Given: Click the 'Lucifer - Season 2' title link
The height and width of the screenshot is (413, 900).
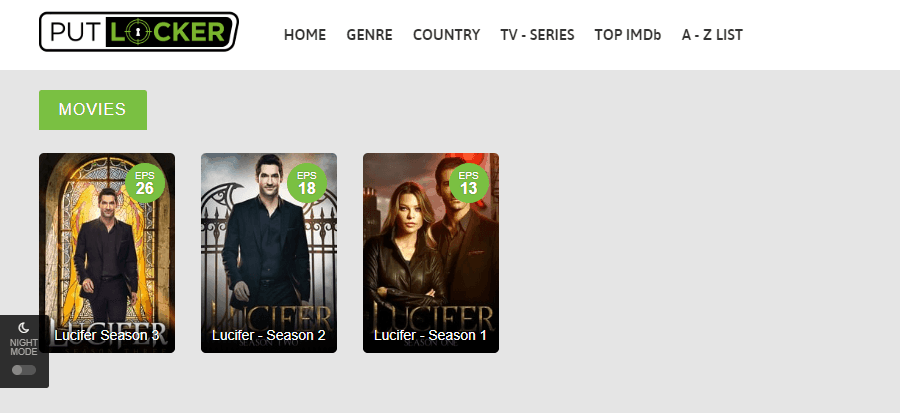Looking at the screenshot, I should click(269, 335).
